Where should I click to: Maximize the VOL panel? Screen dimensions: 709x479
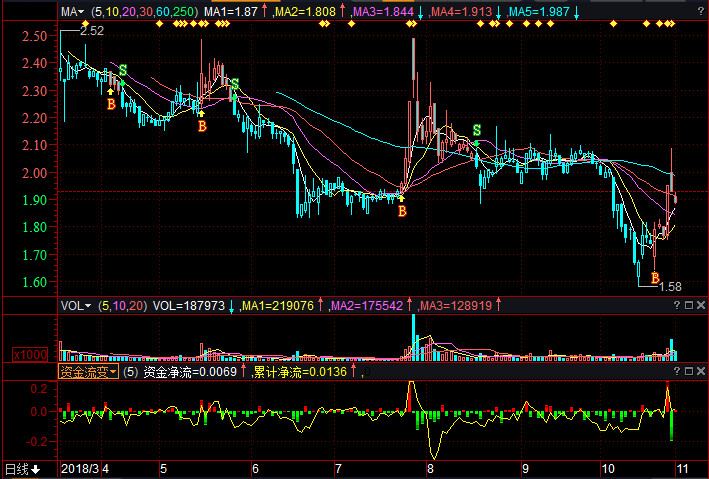[x=689, y=305]
